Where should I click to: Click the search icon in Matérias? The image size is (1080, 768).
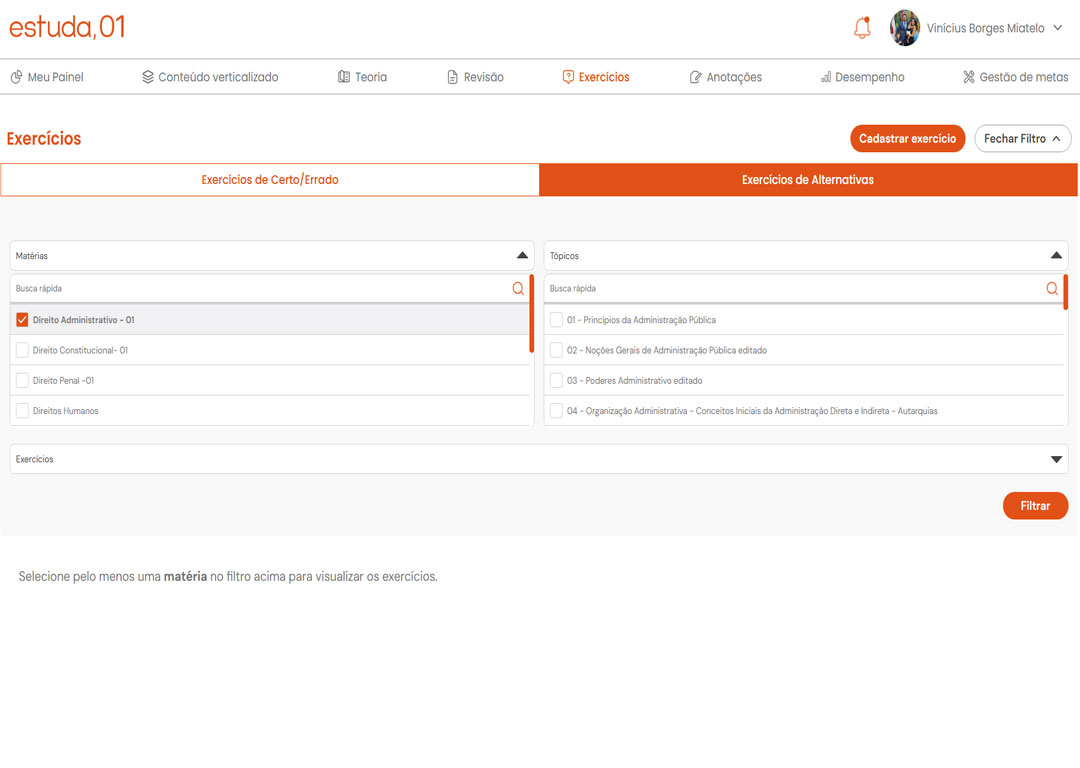[518, 288]
